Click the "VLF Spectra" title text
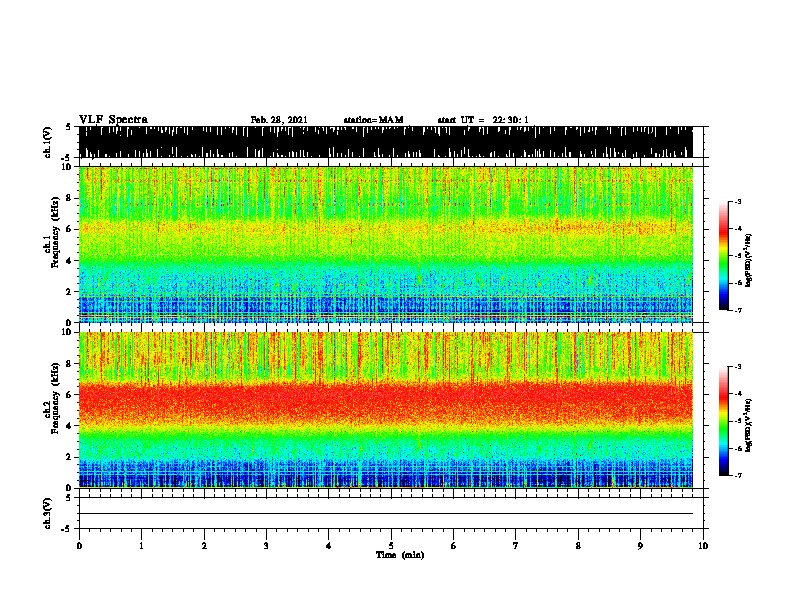The height and width of the screenshot is (612, 792). [x=113, y=120]
